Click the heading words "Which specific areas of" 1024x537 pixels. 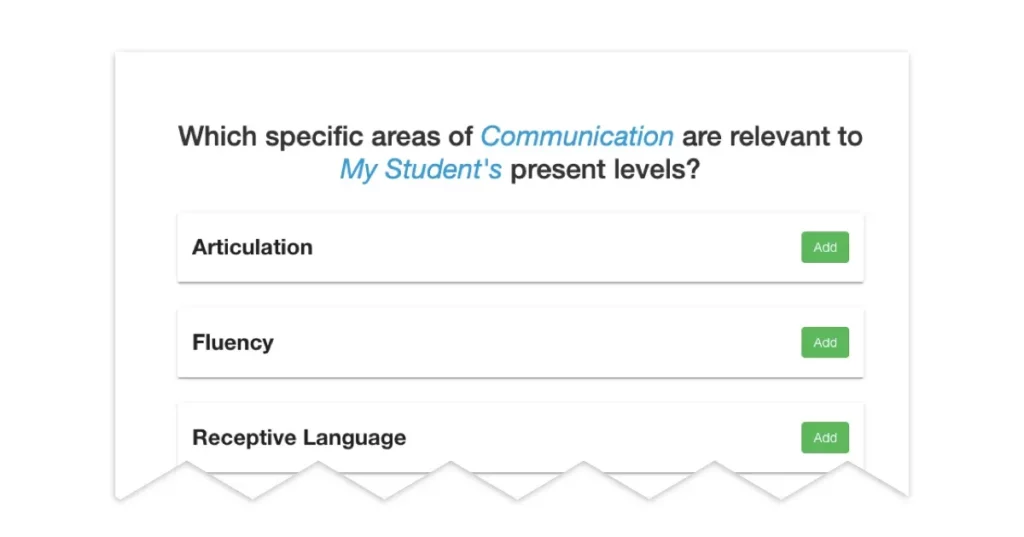click(x=326, y=136)
